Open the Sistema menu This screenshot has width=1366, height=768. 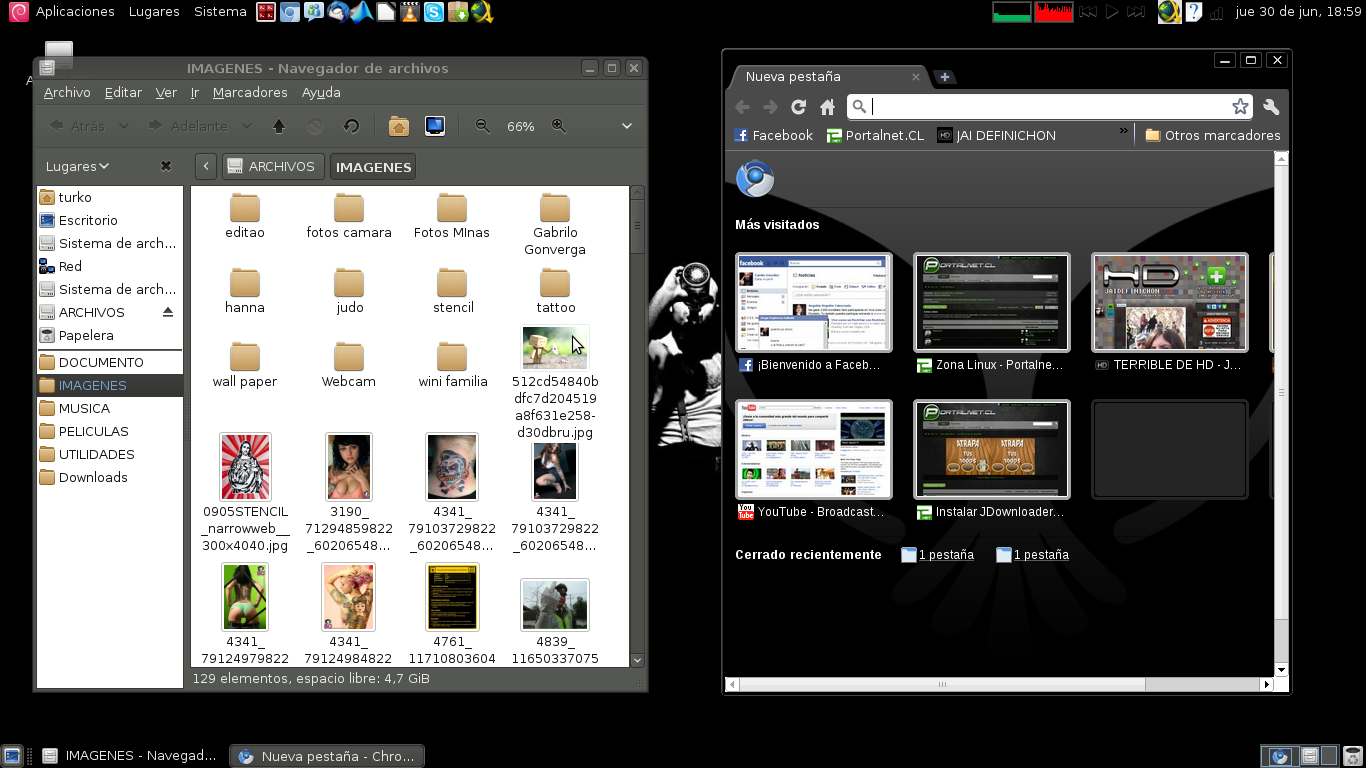click(220, 12)
